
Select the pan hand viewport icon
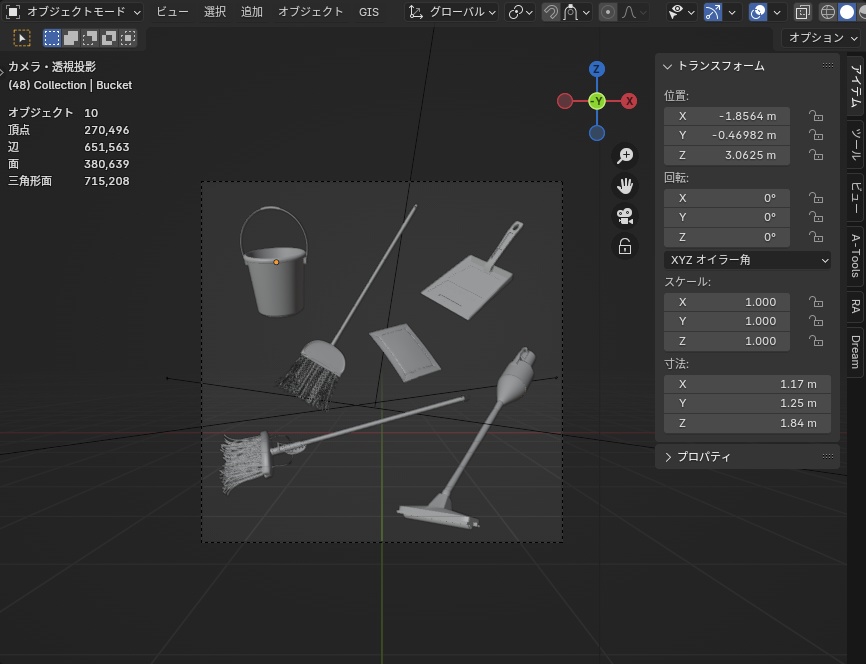click(x=625, y=186)
